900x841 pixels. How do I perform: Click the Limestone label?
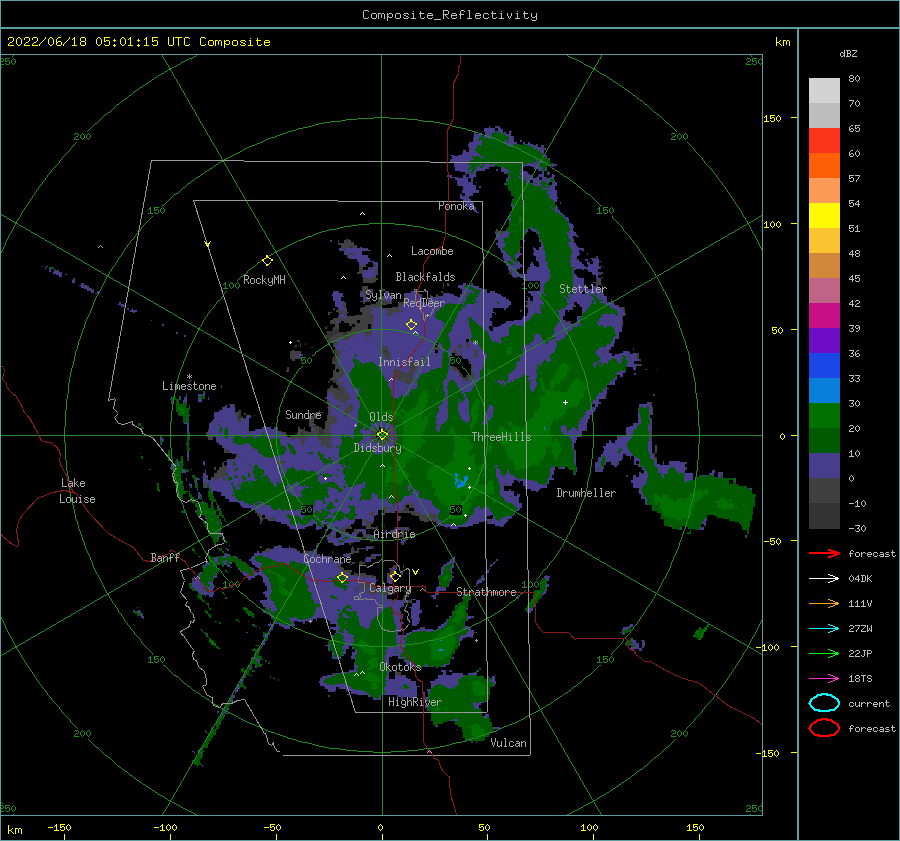189,386
